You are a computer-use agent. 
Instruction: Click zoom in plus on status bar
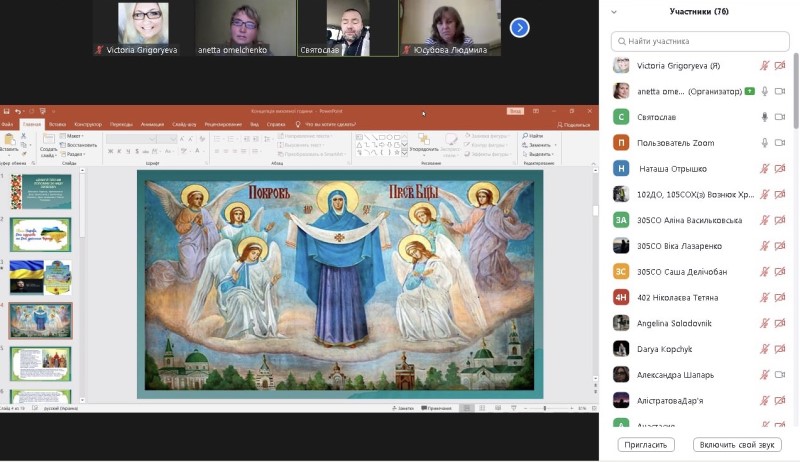click(571, 408)
